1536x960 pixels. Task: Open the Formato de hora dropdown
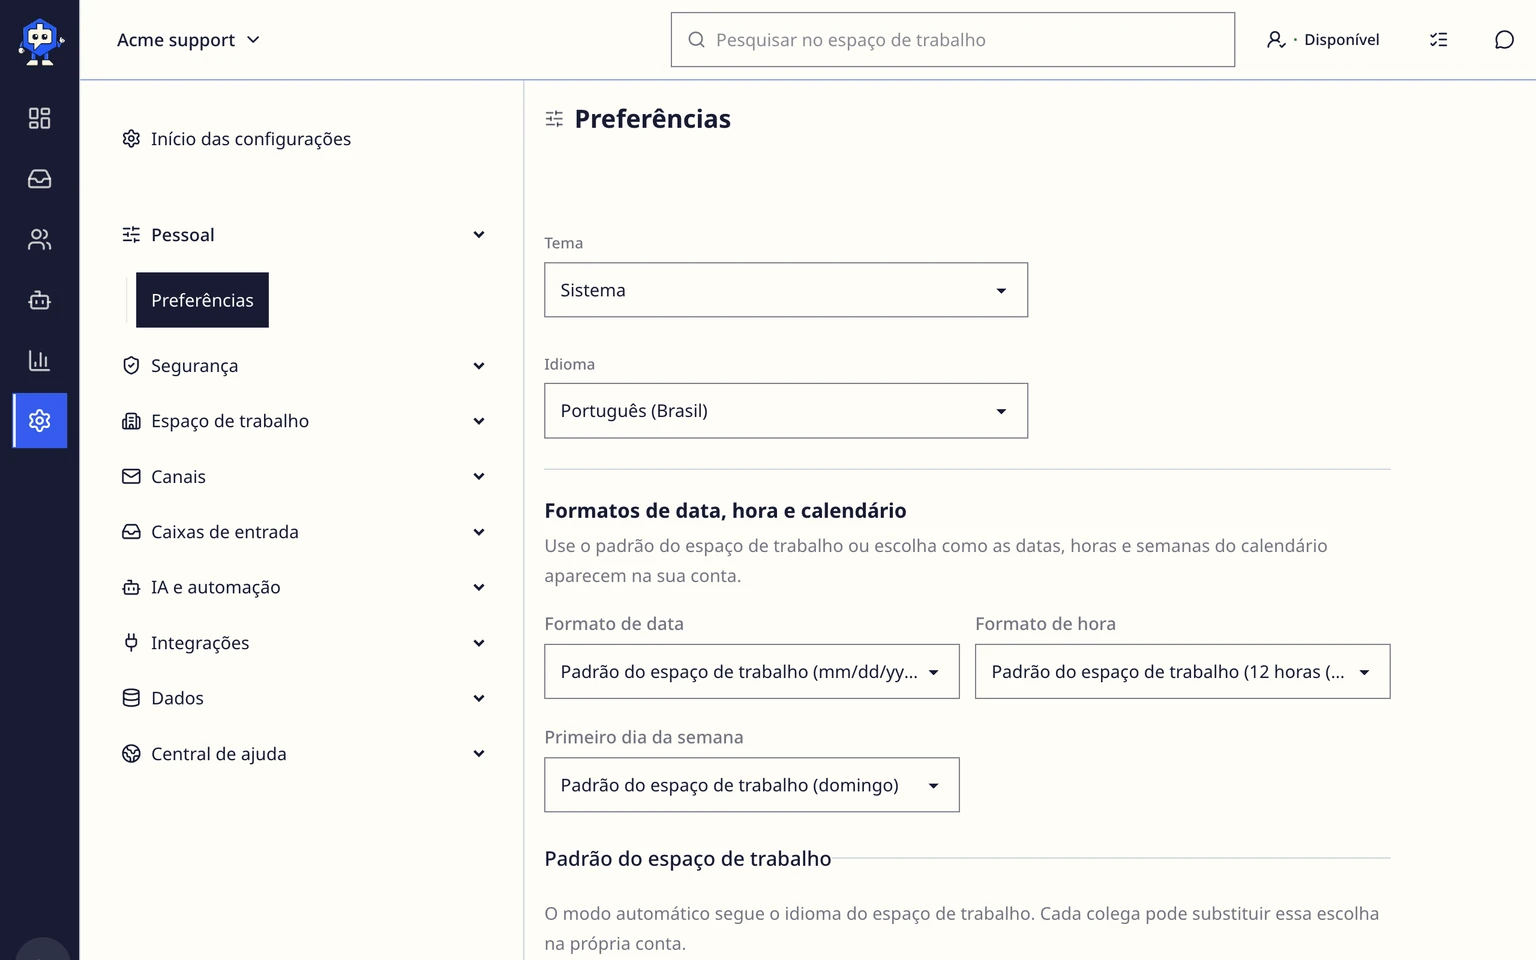pyautogui.click(x=1182, y=671)
